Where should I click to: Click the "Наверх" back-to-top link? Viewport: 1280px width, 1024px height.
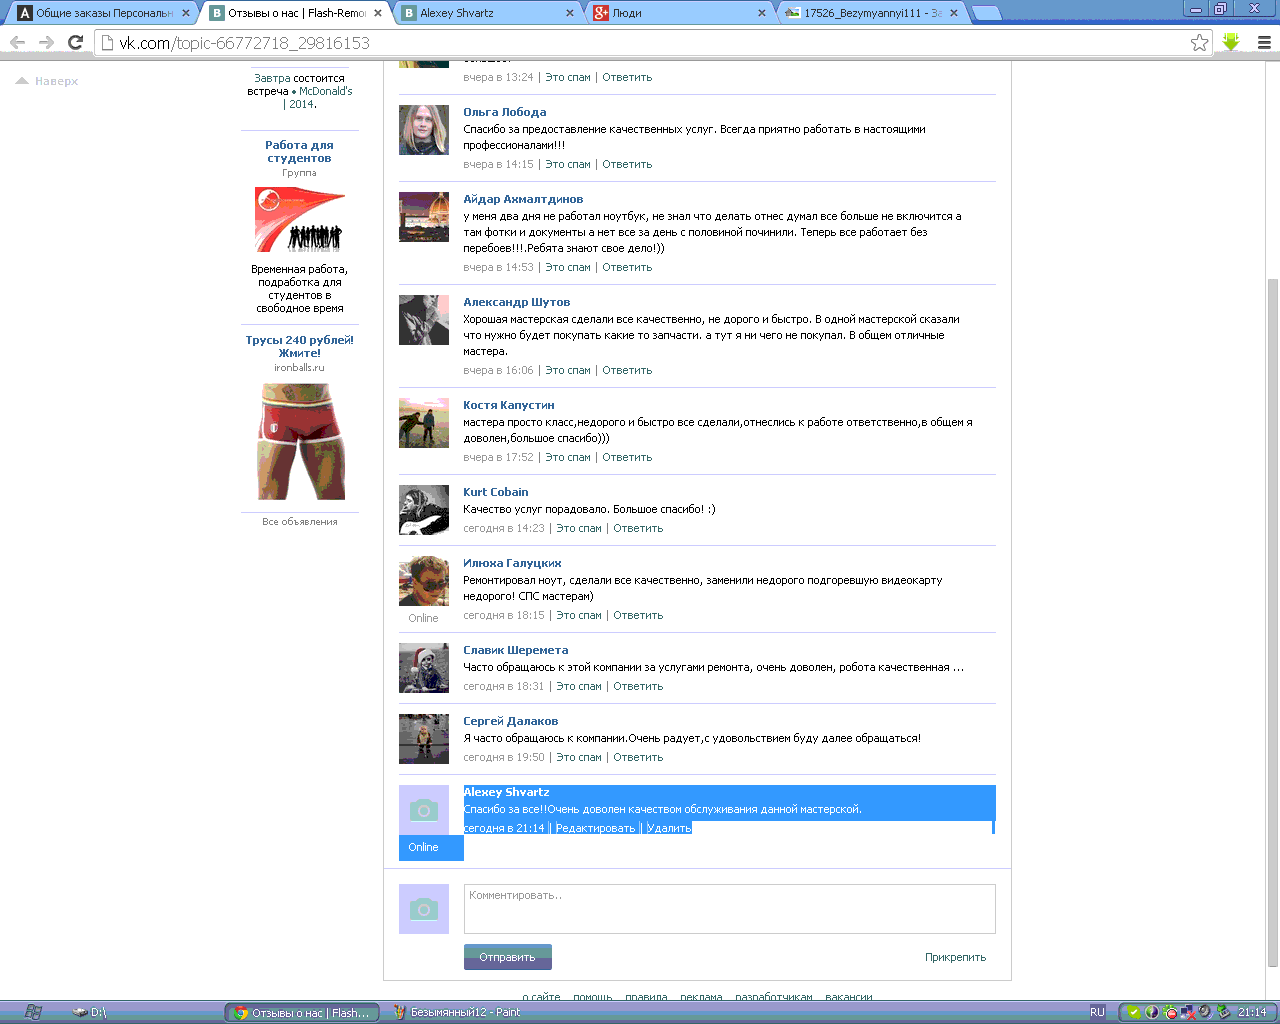click(47, 81)
